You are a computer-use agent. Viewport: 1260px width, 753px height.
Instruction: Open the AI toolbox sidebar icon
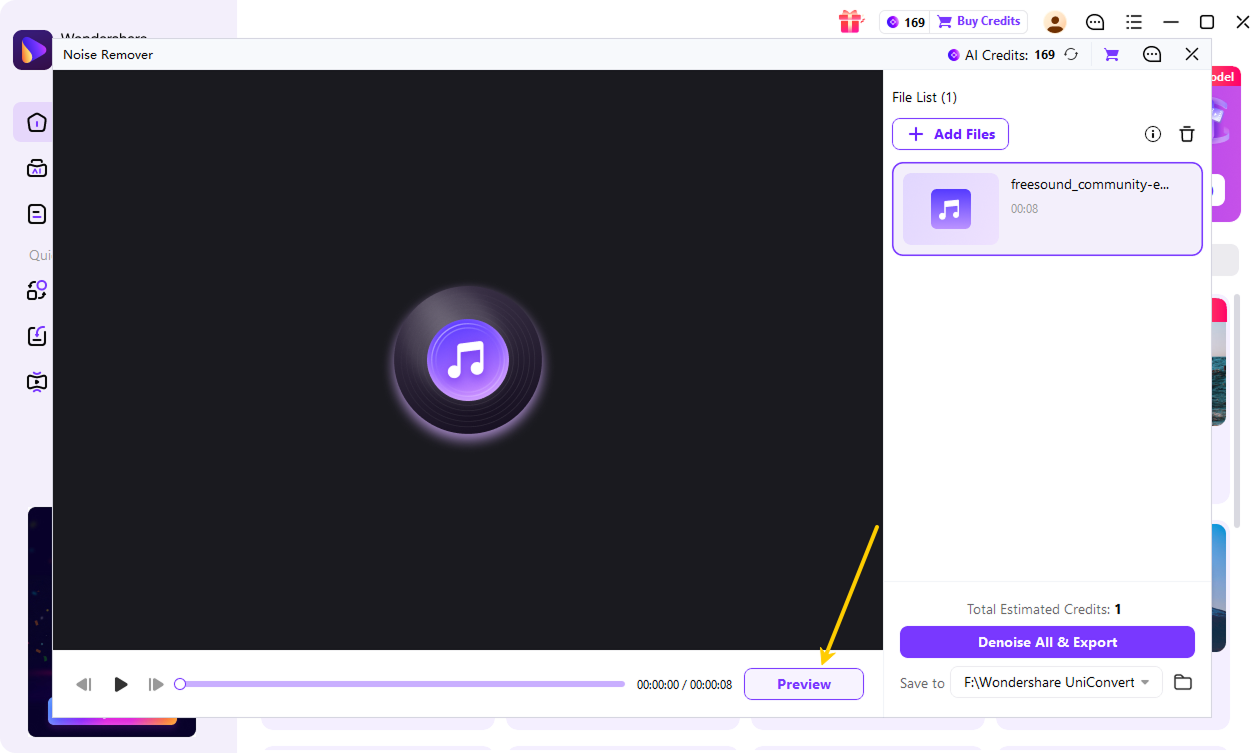(37, 168)
